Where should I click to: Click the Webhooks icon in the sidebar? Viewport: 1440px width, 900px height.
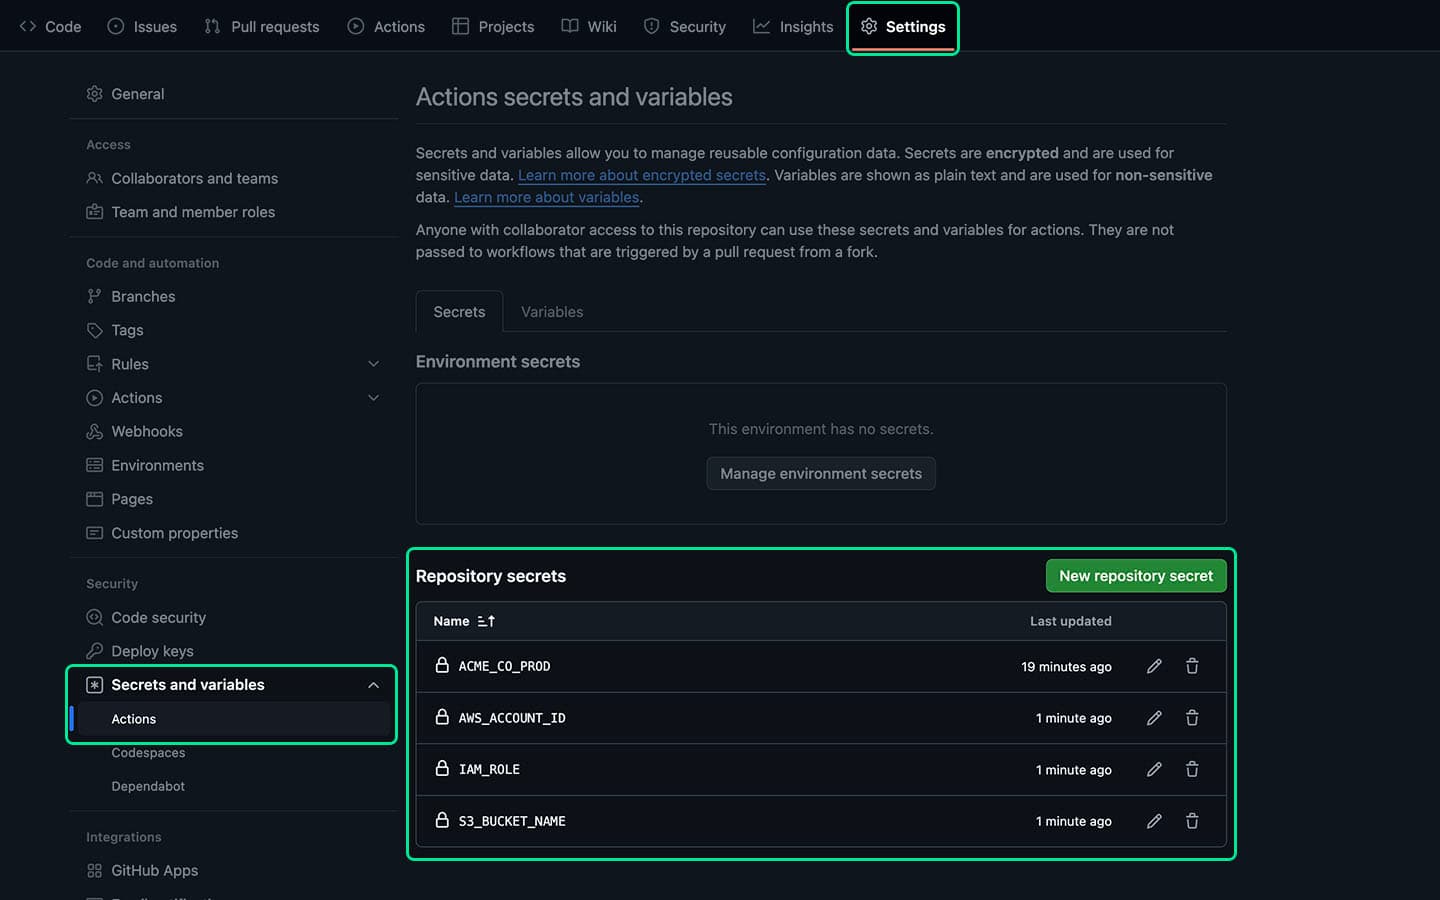pyautogui.click(x=93, y=431)
